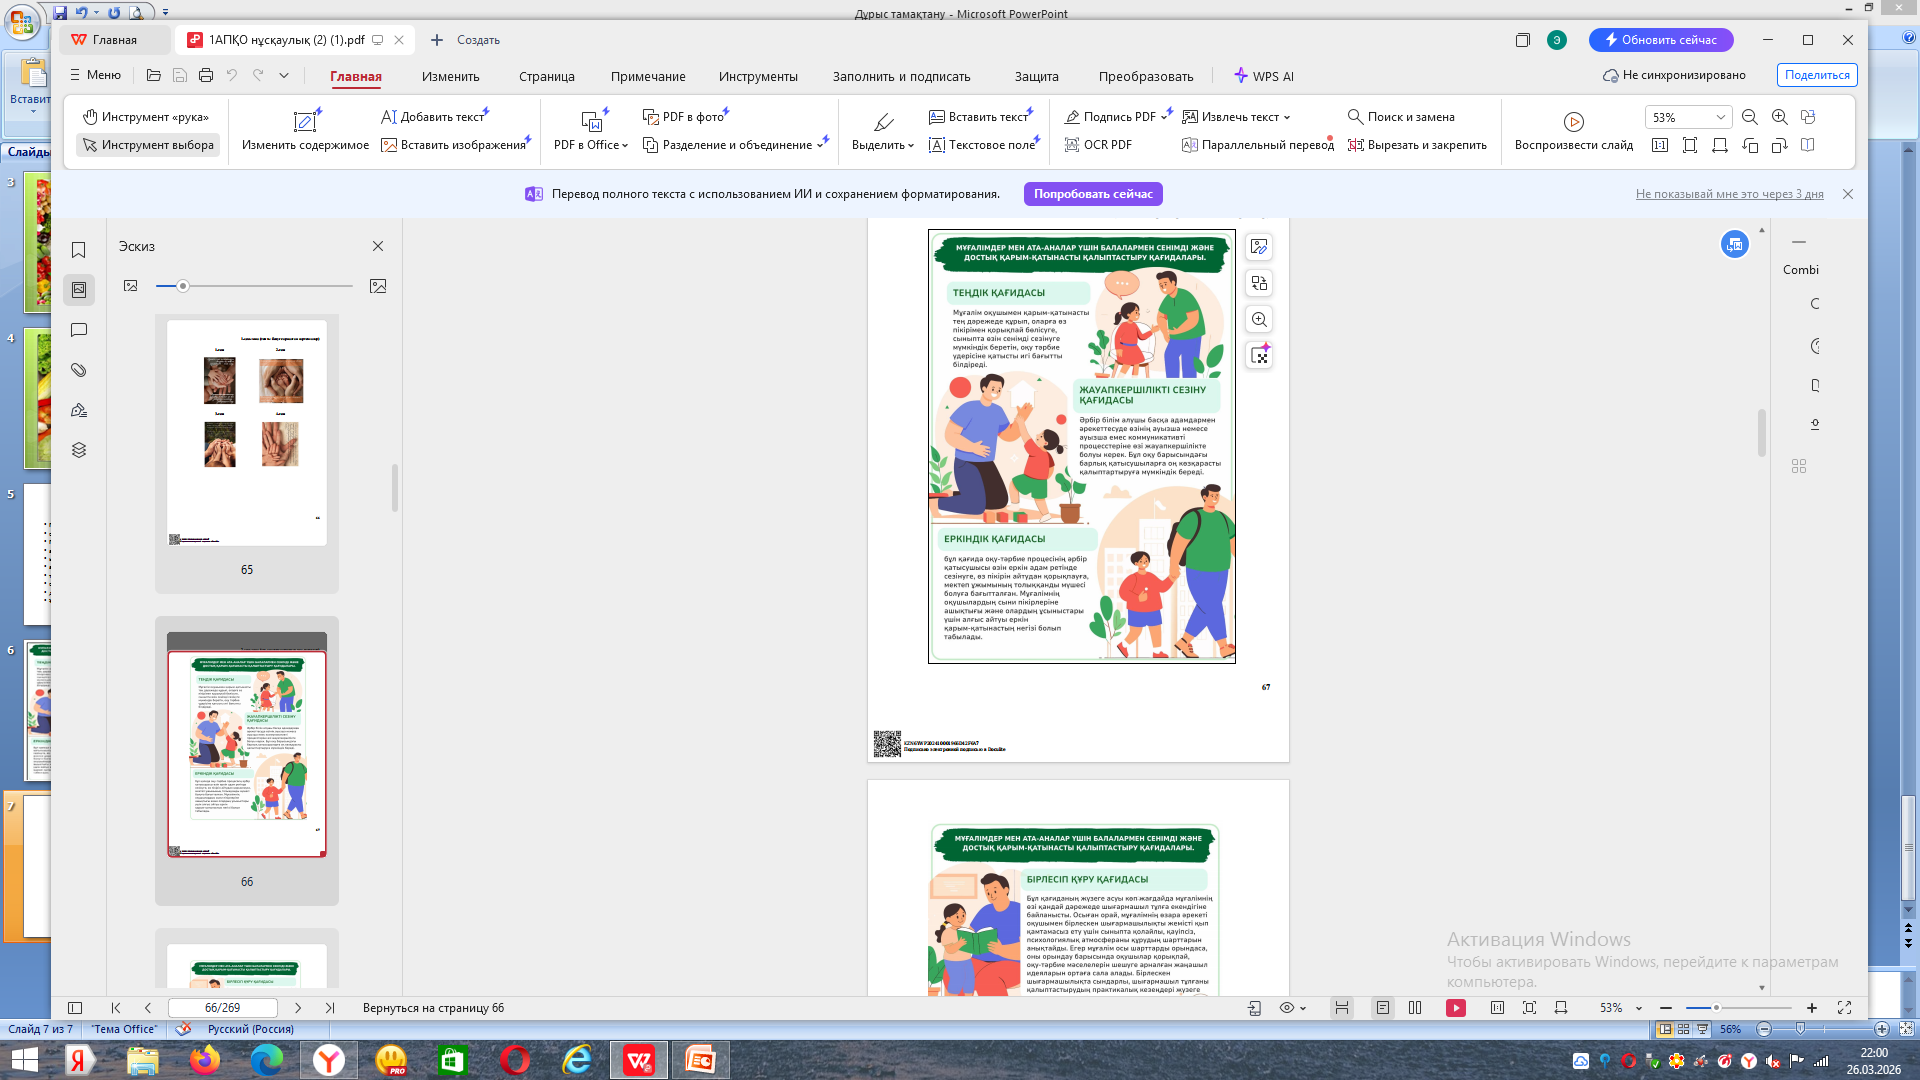
Task: Open the bookmark panel in sidebar
Action: tap(79, 250)
